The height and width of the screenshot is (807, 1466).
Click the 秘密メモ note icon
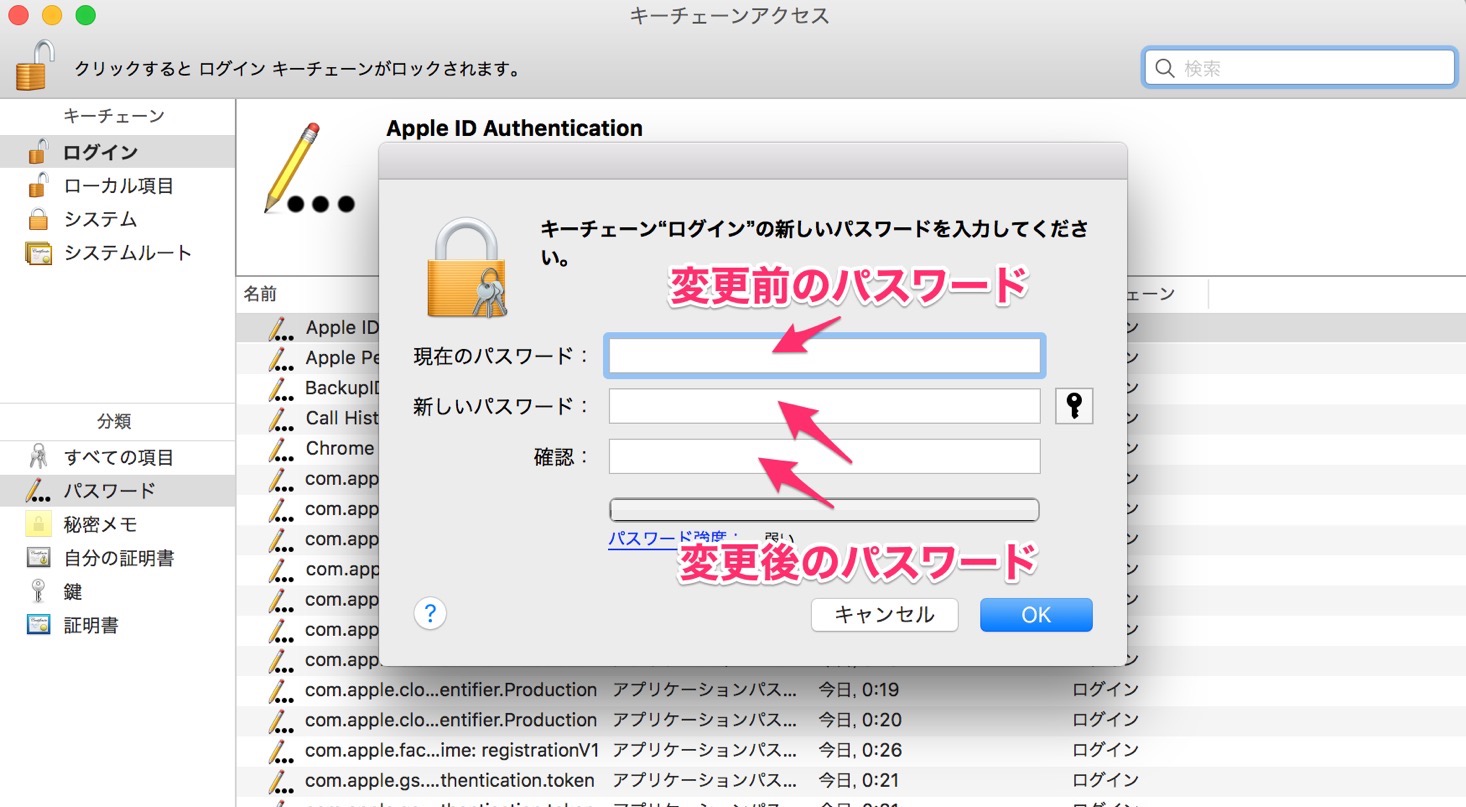click(38, 525)
